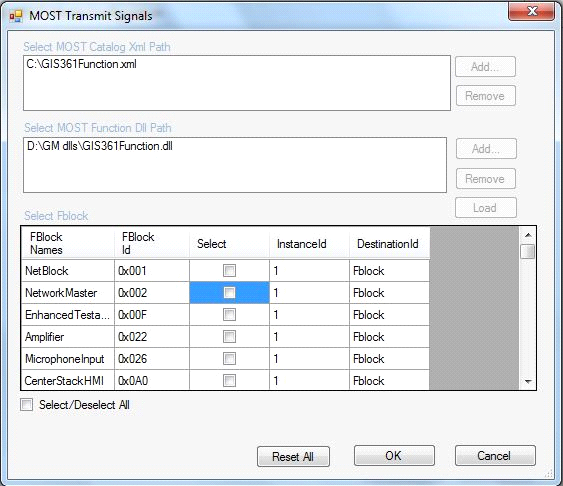Toggle the Select/Deselect All checkbox
Image resolution: width=563 pixels, height=486 pixels.
27,405
